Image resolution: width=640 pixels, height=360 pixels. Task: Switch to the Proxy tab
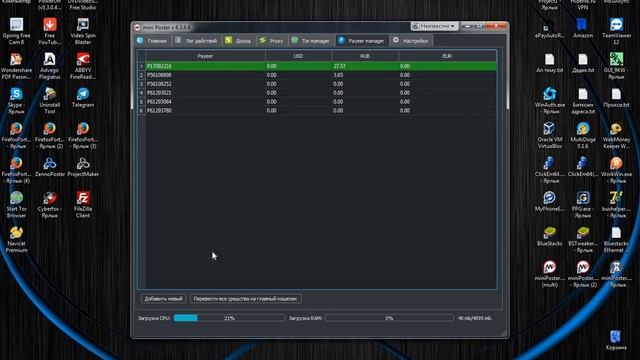click(271, 41)
